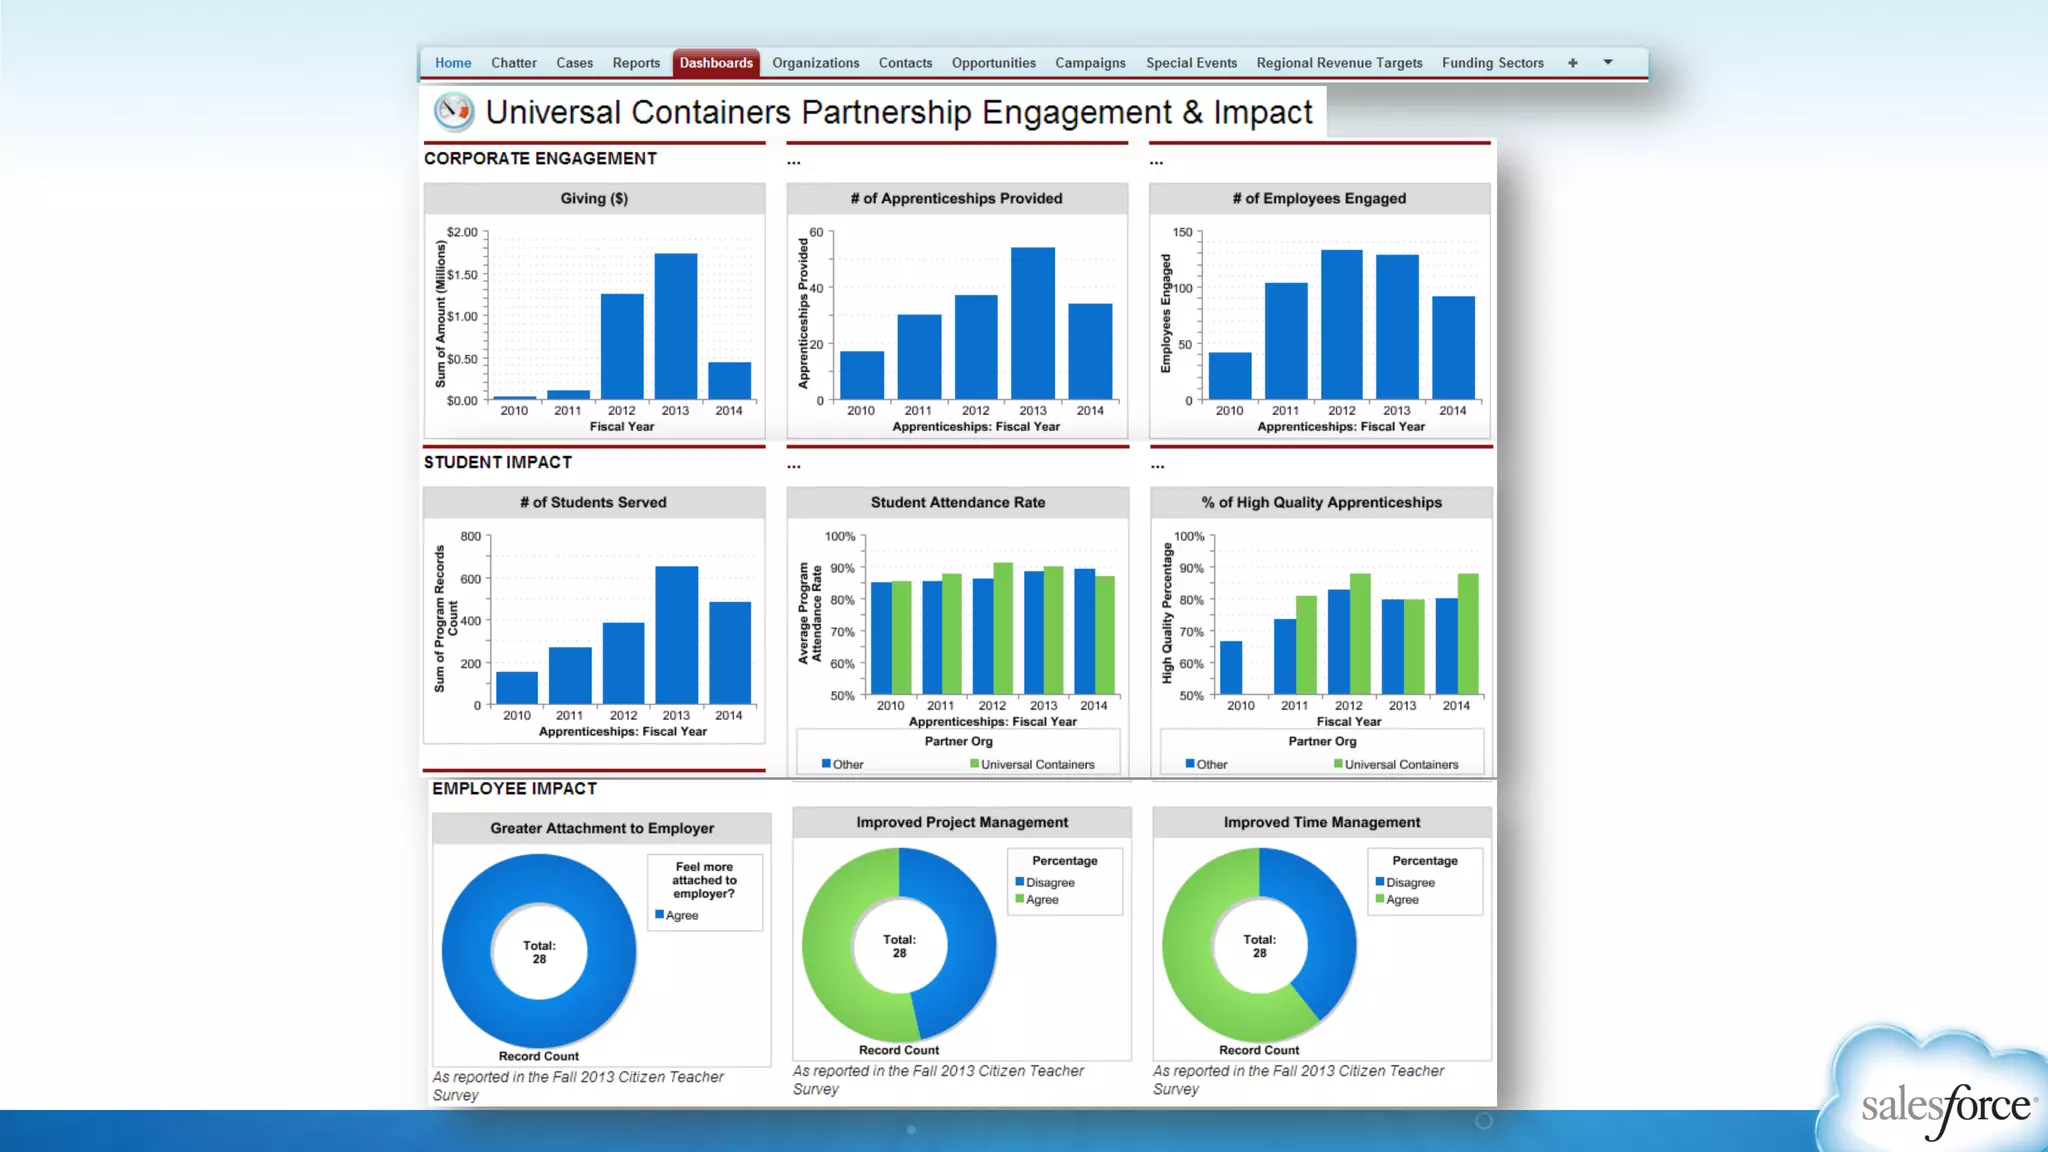2048x1152 pixels.
Task: Click the donut center of Improved Project Management
Action: click(899, 946)
